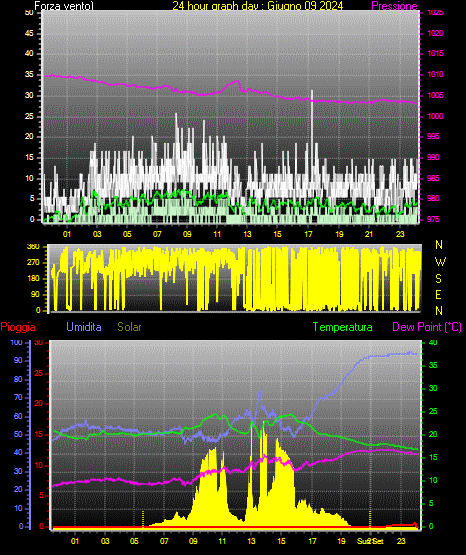This screenshot has width=466, height=555.
Task: Click the red 25 value on rain axis
Action: [x=39, y=373]
